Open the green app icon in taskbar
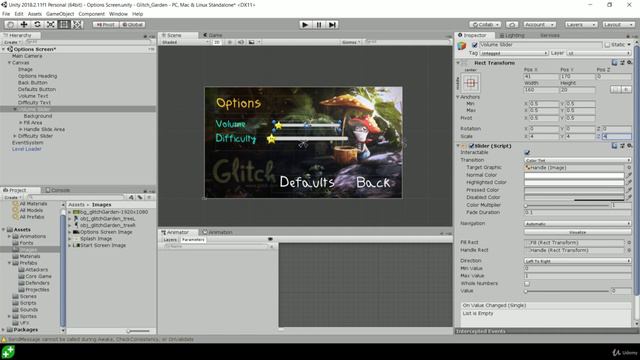The width and height of the screenshot is (640, 360). click(8, 352)
